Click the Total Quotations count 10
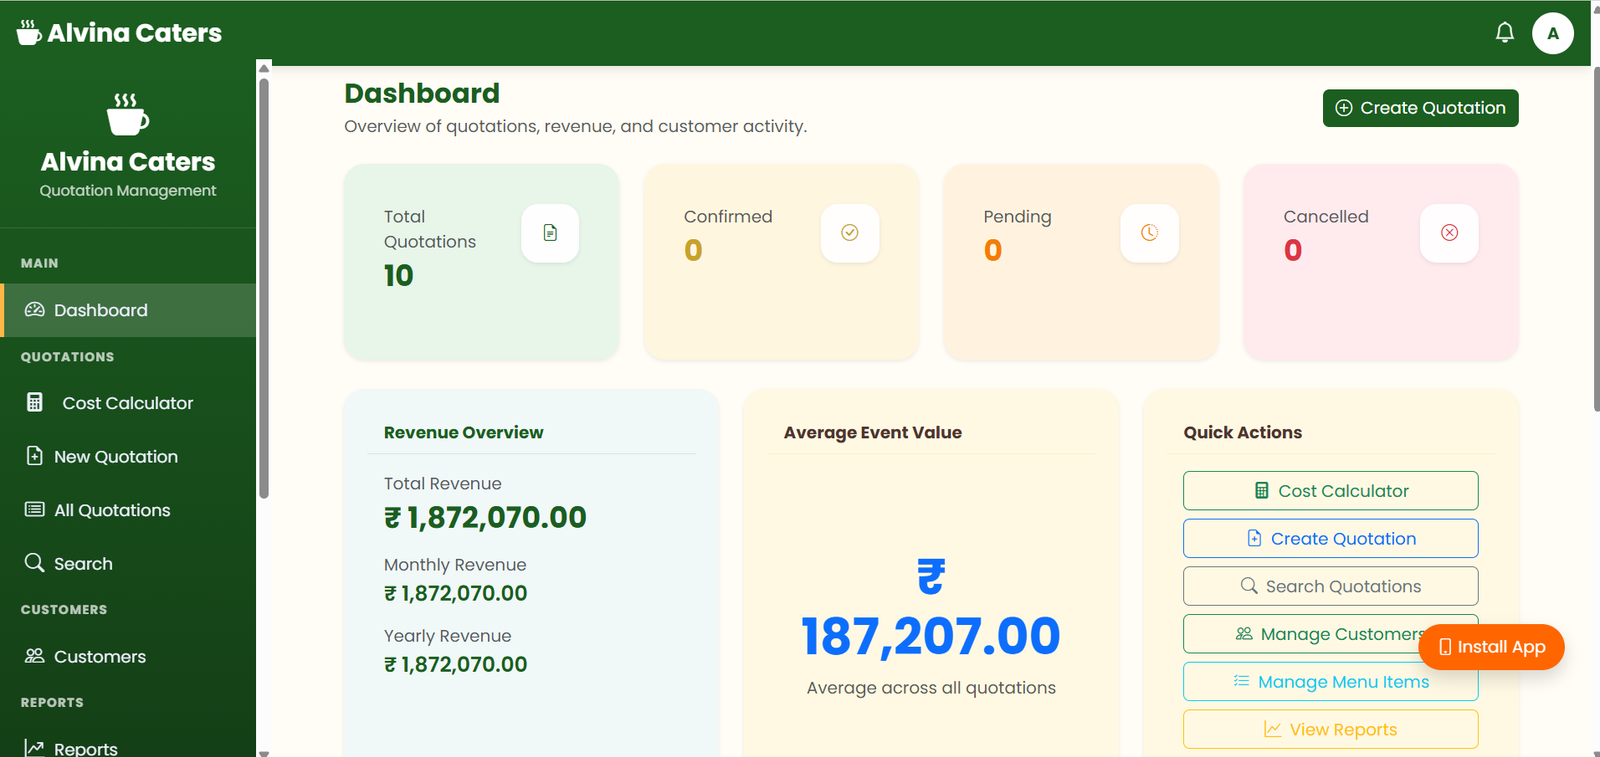 398,276
